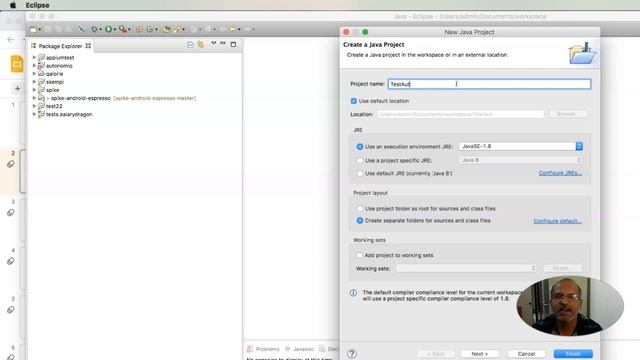Screen dimensions: 640x360
Task: Select Use project folder as root
Action: coord(360,209)
